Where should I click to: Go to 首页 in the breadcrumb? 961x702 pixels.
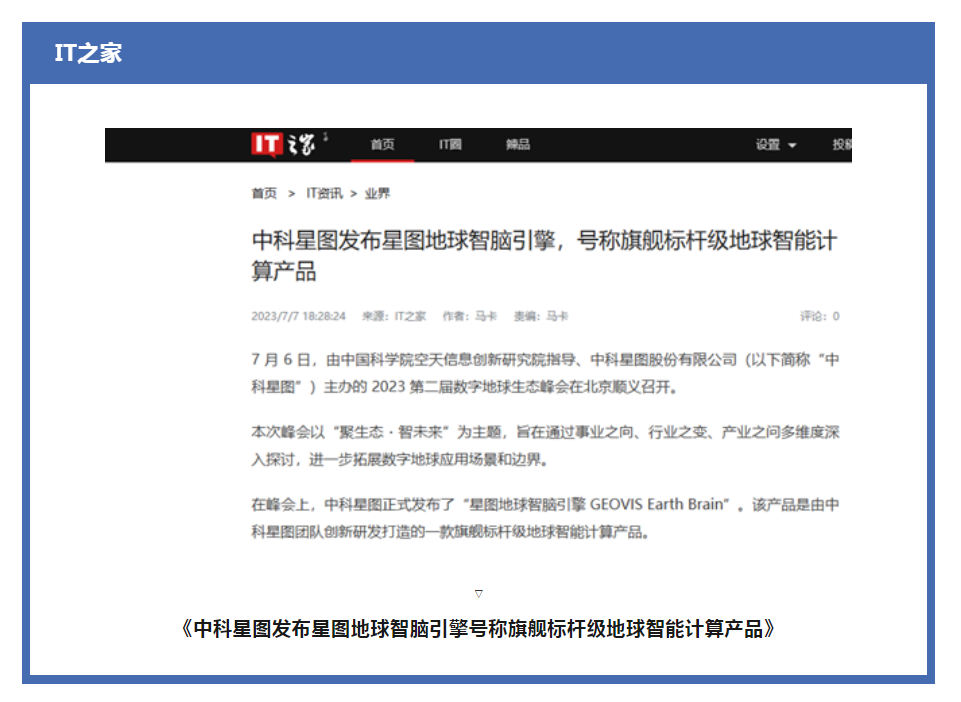(x=264, y=194)
